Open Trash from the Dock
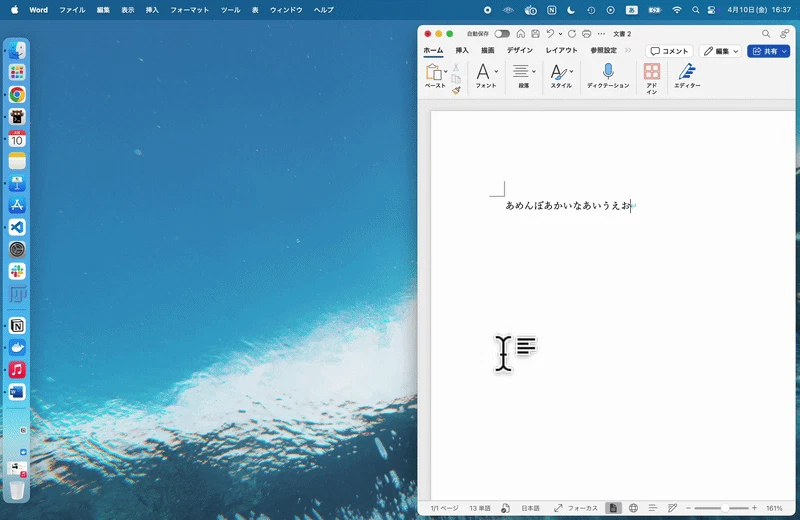 [x=17, y=490]
